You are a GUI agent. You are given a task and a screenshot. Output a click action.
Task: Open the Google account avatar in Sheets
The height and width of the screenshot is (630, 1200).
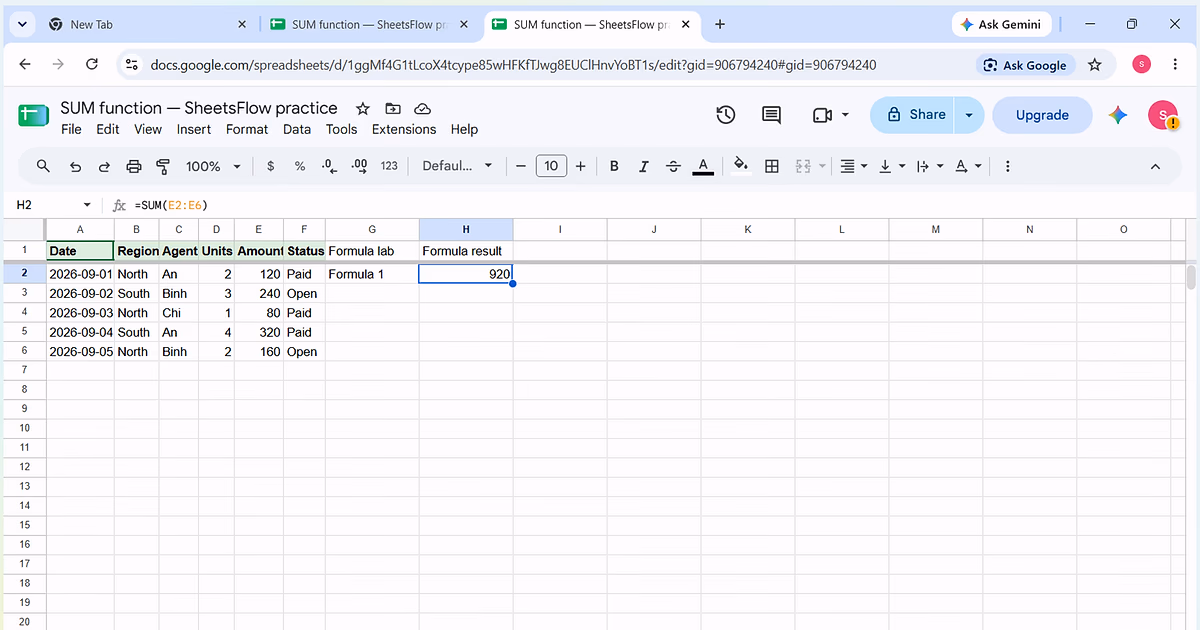pyautogui.click(x=1163, y=115)
